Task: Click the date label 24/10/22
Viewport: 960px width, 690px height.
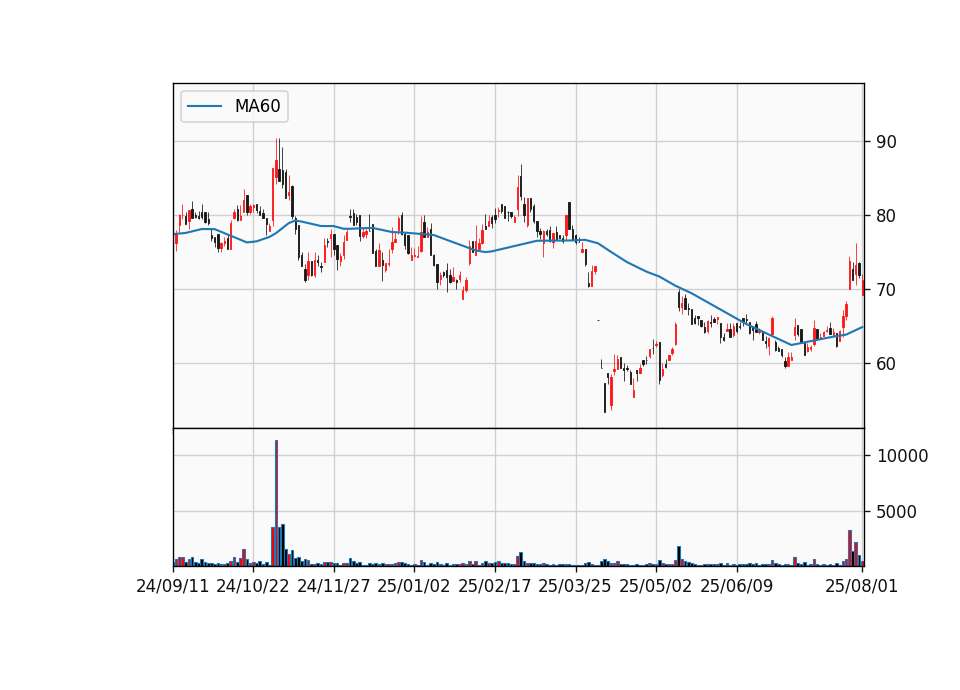Action: pyautogui.click(x=253, y=586)
